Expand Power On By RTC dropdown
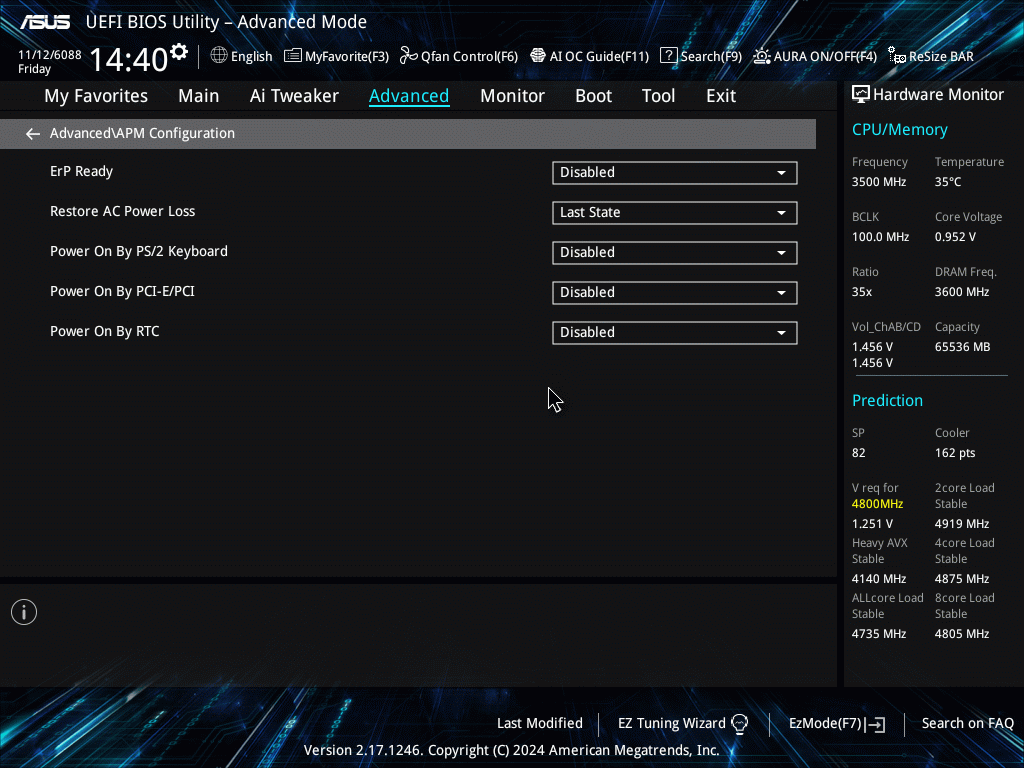Screen dimensions: 1024x768 point(674,333)
